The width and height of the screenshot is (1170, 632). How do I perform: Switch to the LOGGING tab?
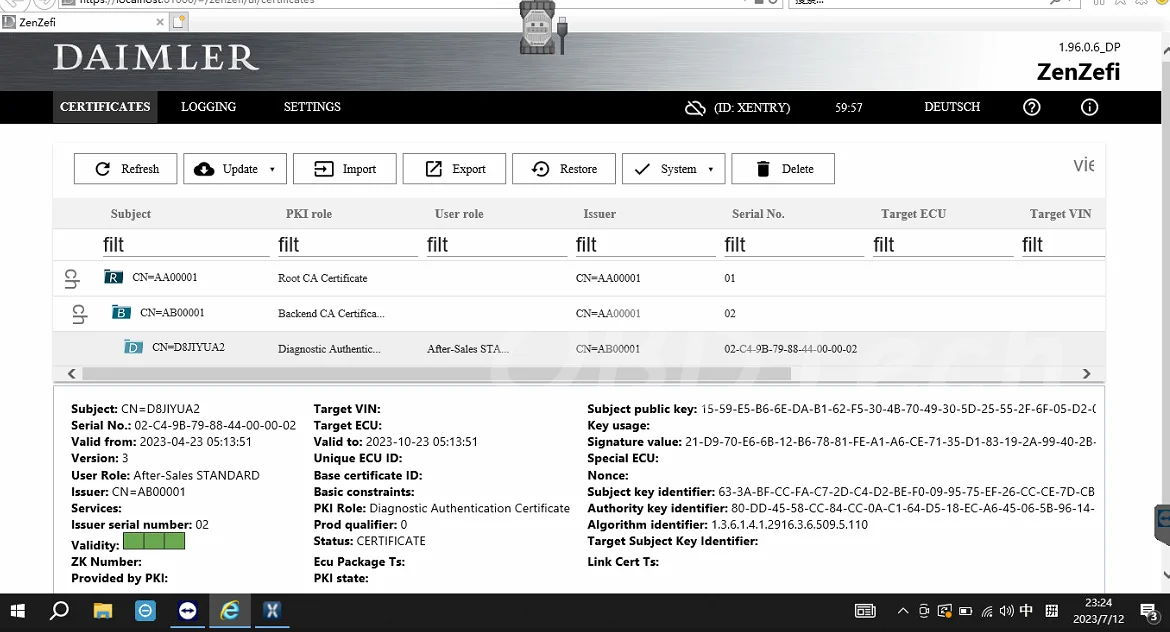click(208, 107)
